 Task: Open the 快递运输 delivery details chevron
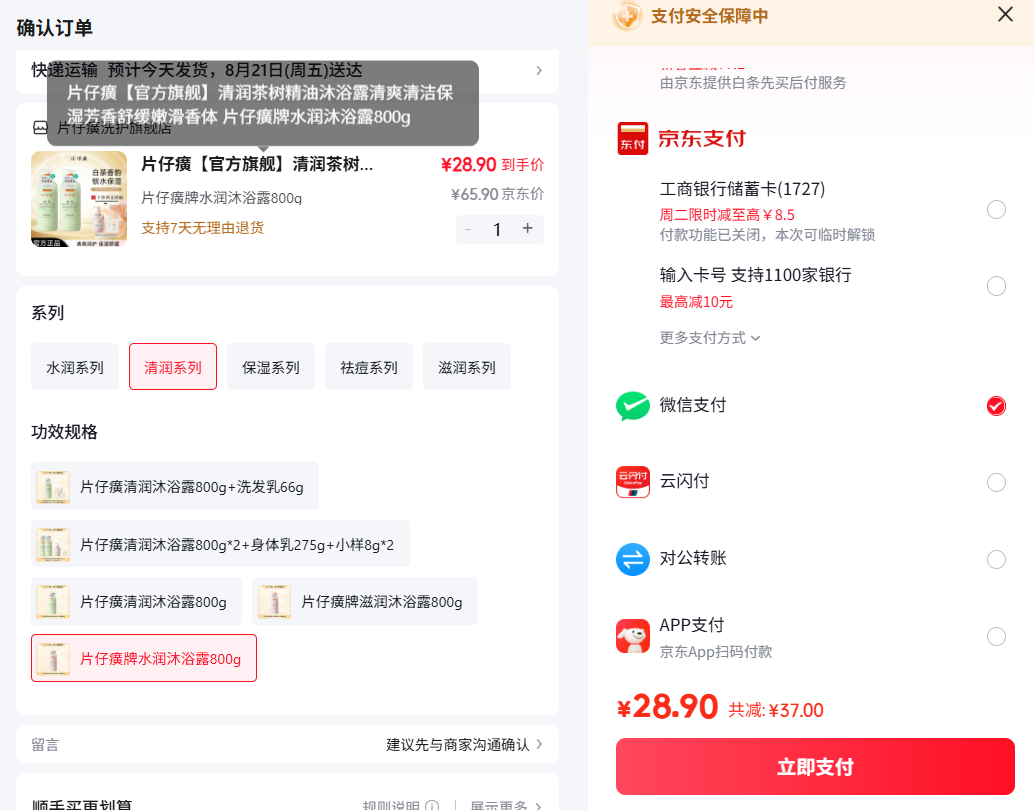click(539, 71)
